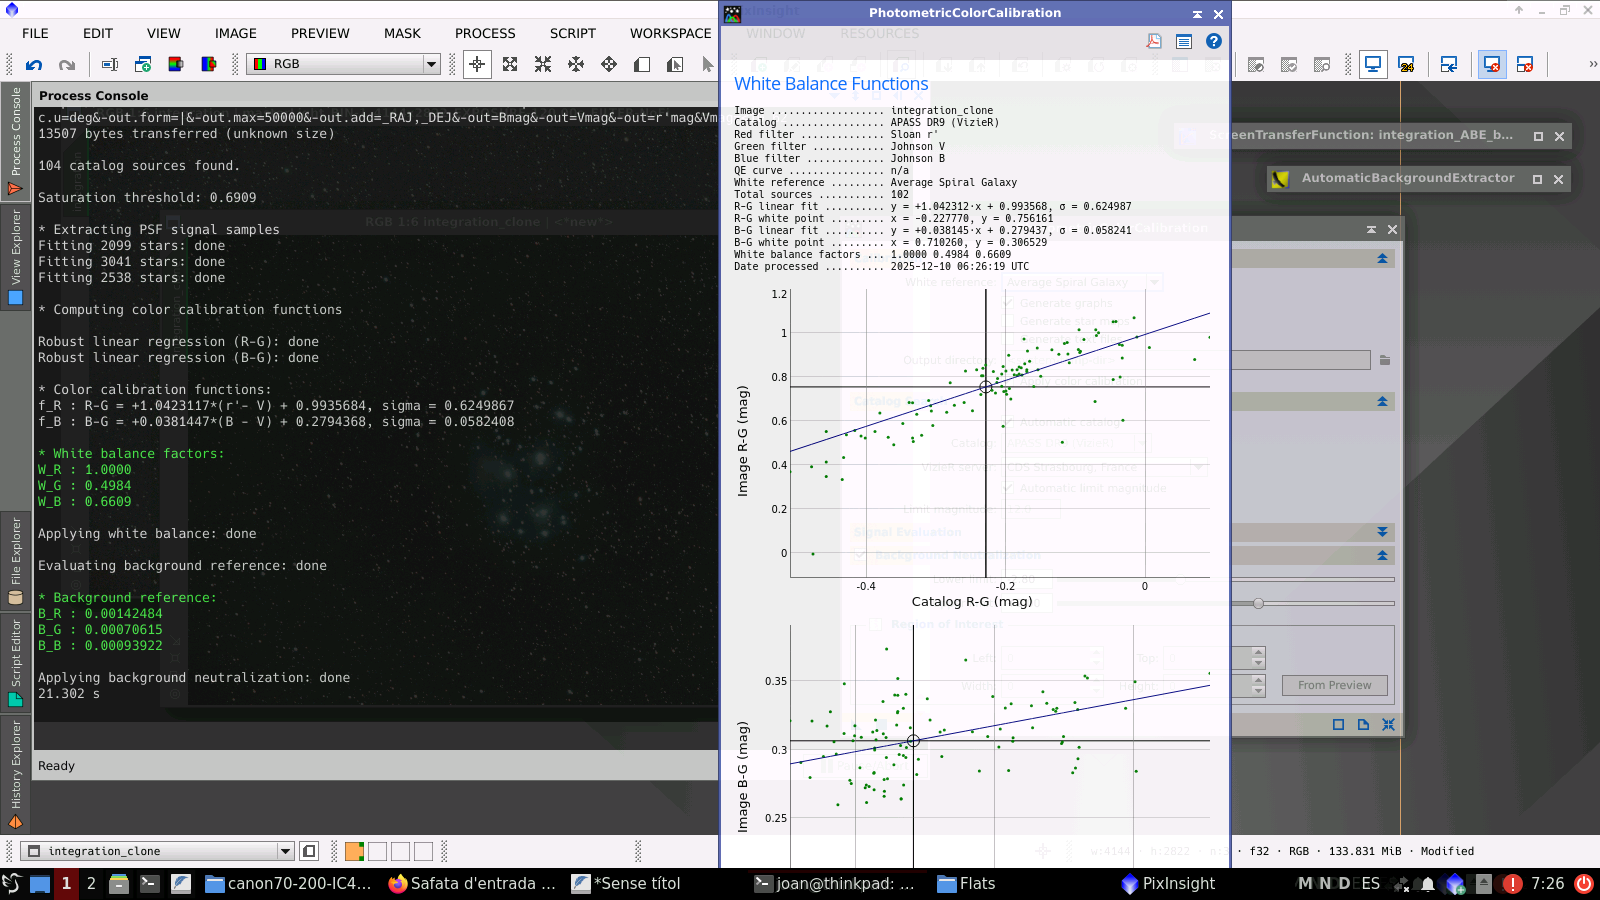
Task: Click the 24-bit screen LUT monitor icon
Action: [x=1407, y=64]
